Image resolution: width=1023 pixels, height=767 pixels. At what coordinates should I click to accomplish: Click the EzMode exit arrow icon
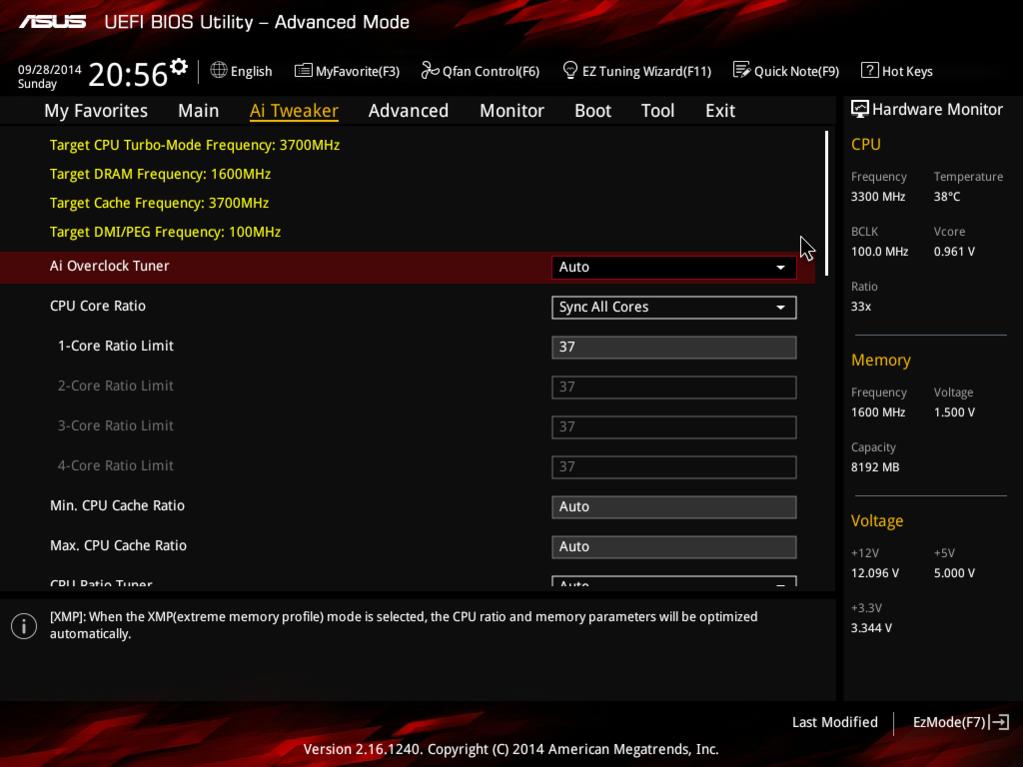pyautogui.click(x=1000, y=722)
